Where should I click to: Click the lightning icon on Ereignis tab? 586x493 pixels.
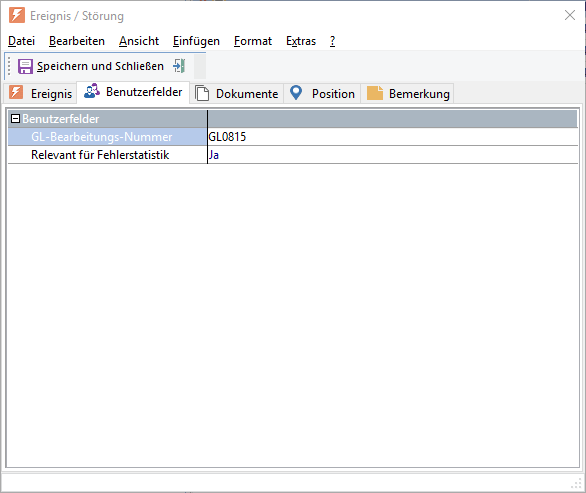tap(16, 92)
